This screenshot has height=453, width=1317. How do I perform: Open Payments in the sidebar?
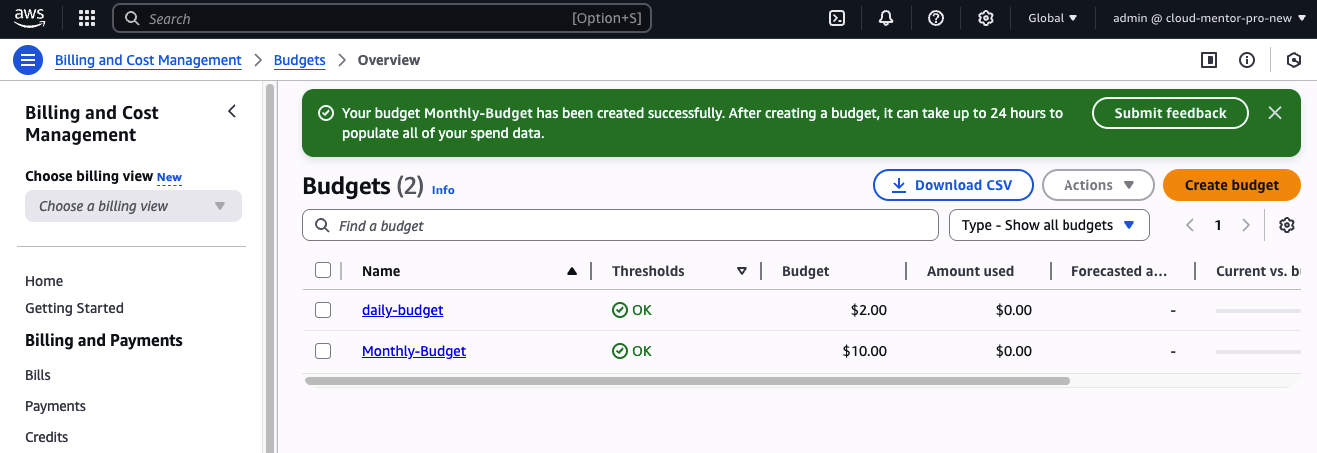pyautogui.click(x=55, y=406)
